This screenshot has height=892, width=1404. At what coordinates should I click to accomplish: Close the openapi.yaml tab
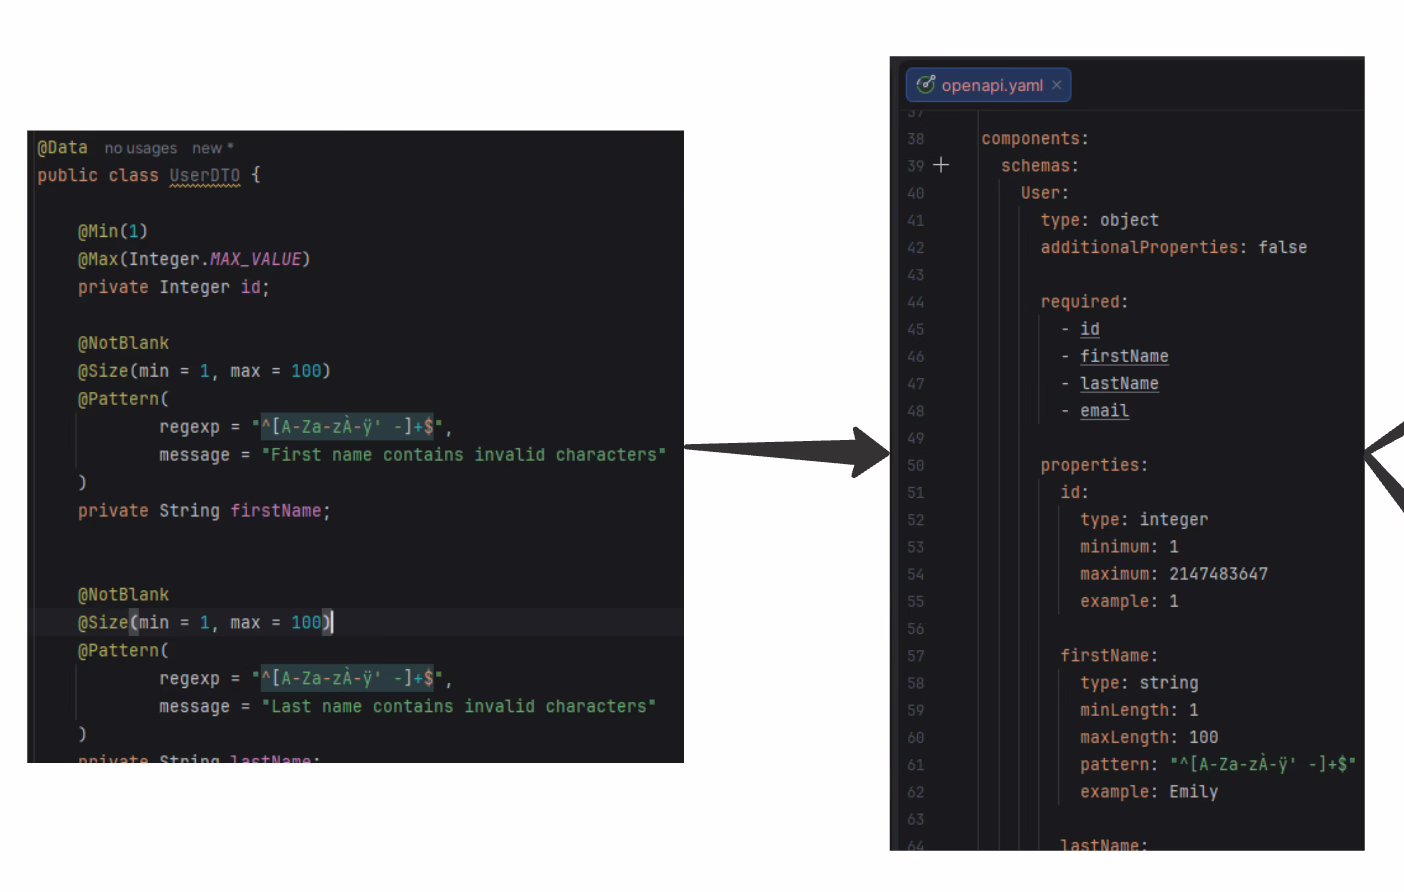(x=1057, y=85)
